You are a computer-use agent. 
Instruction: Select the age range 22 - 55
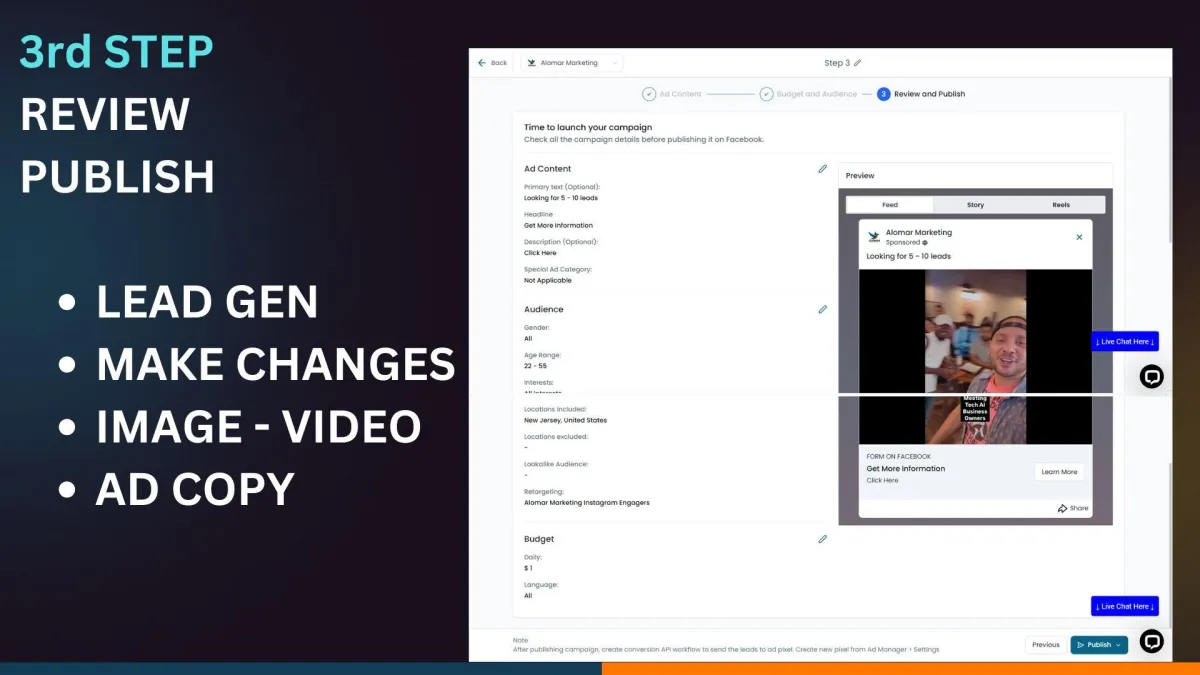(x=535, y=366)
